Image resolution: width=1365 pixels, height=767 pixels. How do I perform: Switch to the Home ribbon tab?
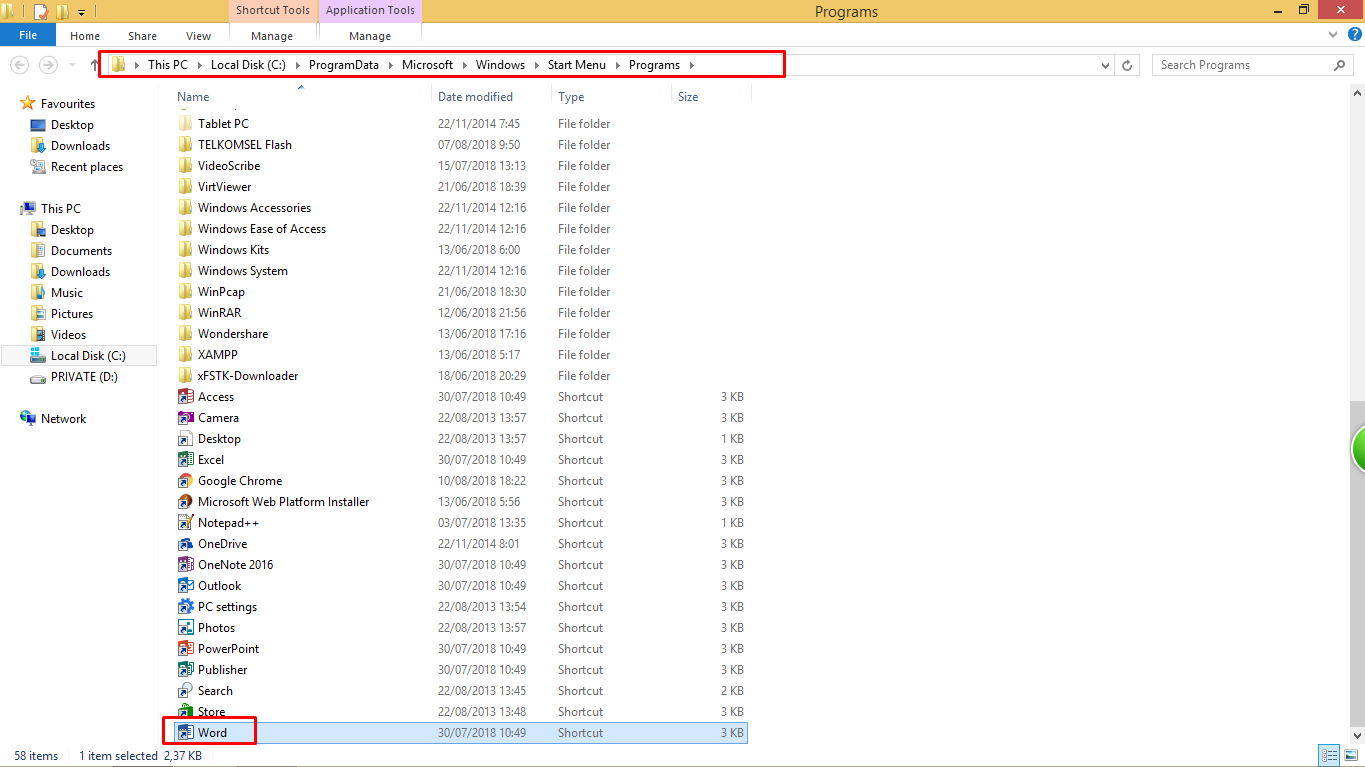tap(85, 36)
